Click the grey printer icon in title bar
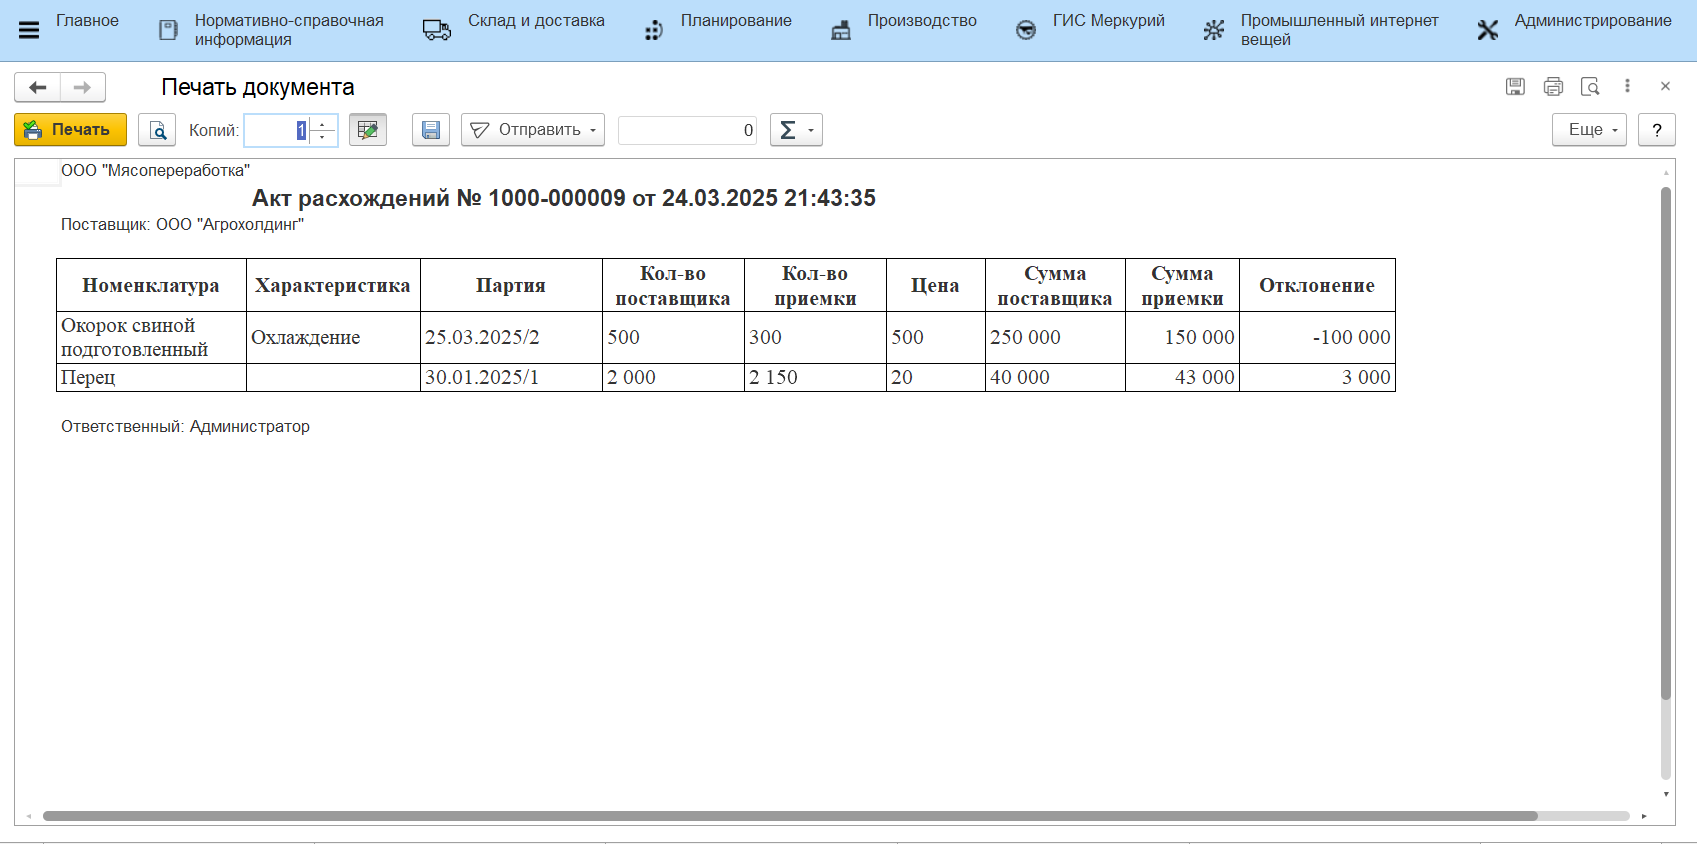This screenshot has height=844, width=1697. tap(1553, 87)
